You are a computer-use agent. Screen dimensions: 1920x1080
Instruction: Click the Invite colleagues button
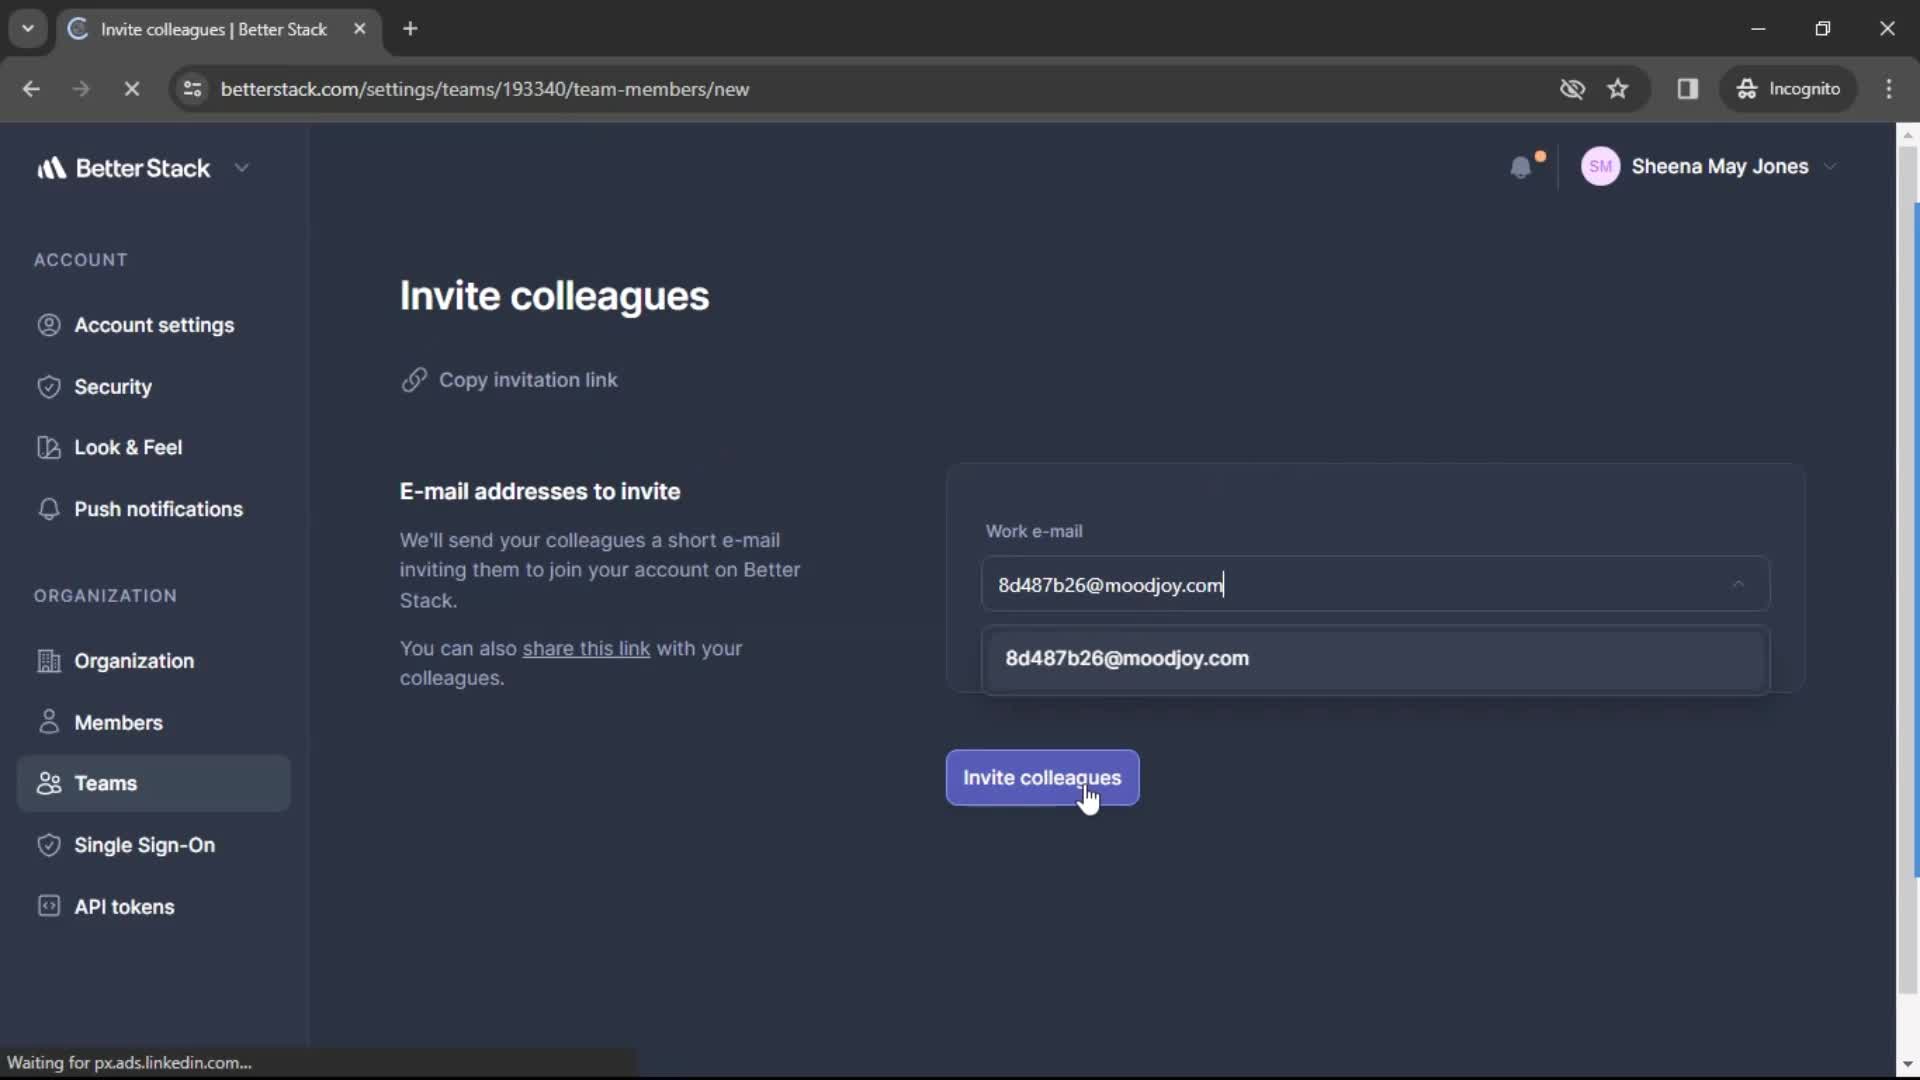pyautogui.click(x=1042, y=778)
